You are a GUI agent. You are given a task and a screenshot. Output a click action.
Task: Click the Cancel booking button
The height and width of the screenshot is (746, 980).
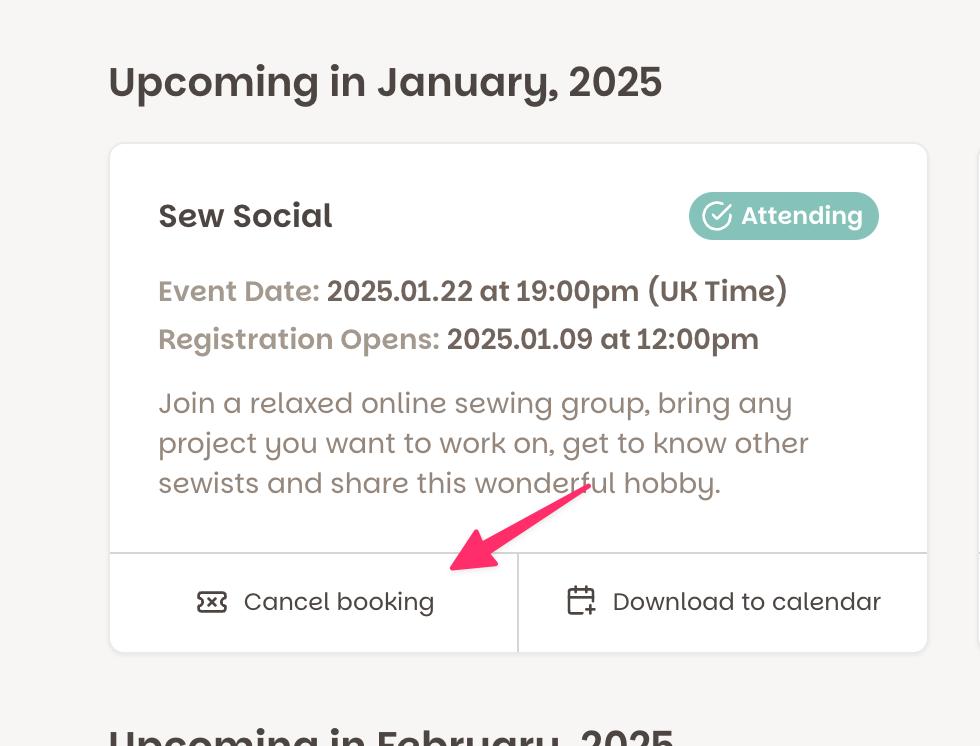point(314,602)
